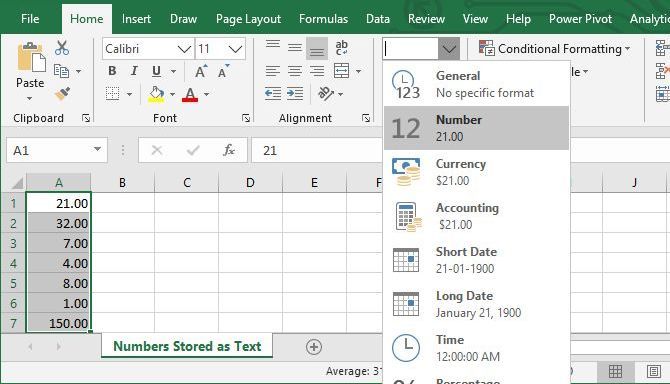The height and width of the screenshot is (384, 670).
Task: Click Merge & Center icon
Action: [341, 71]
